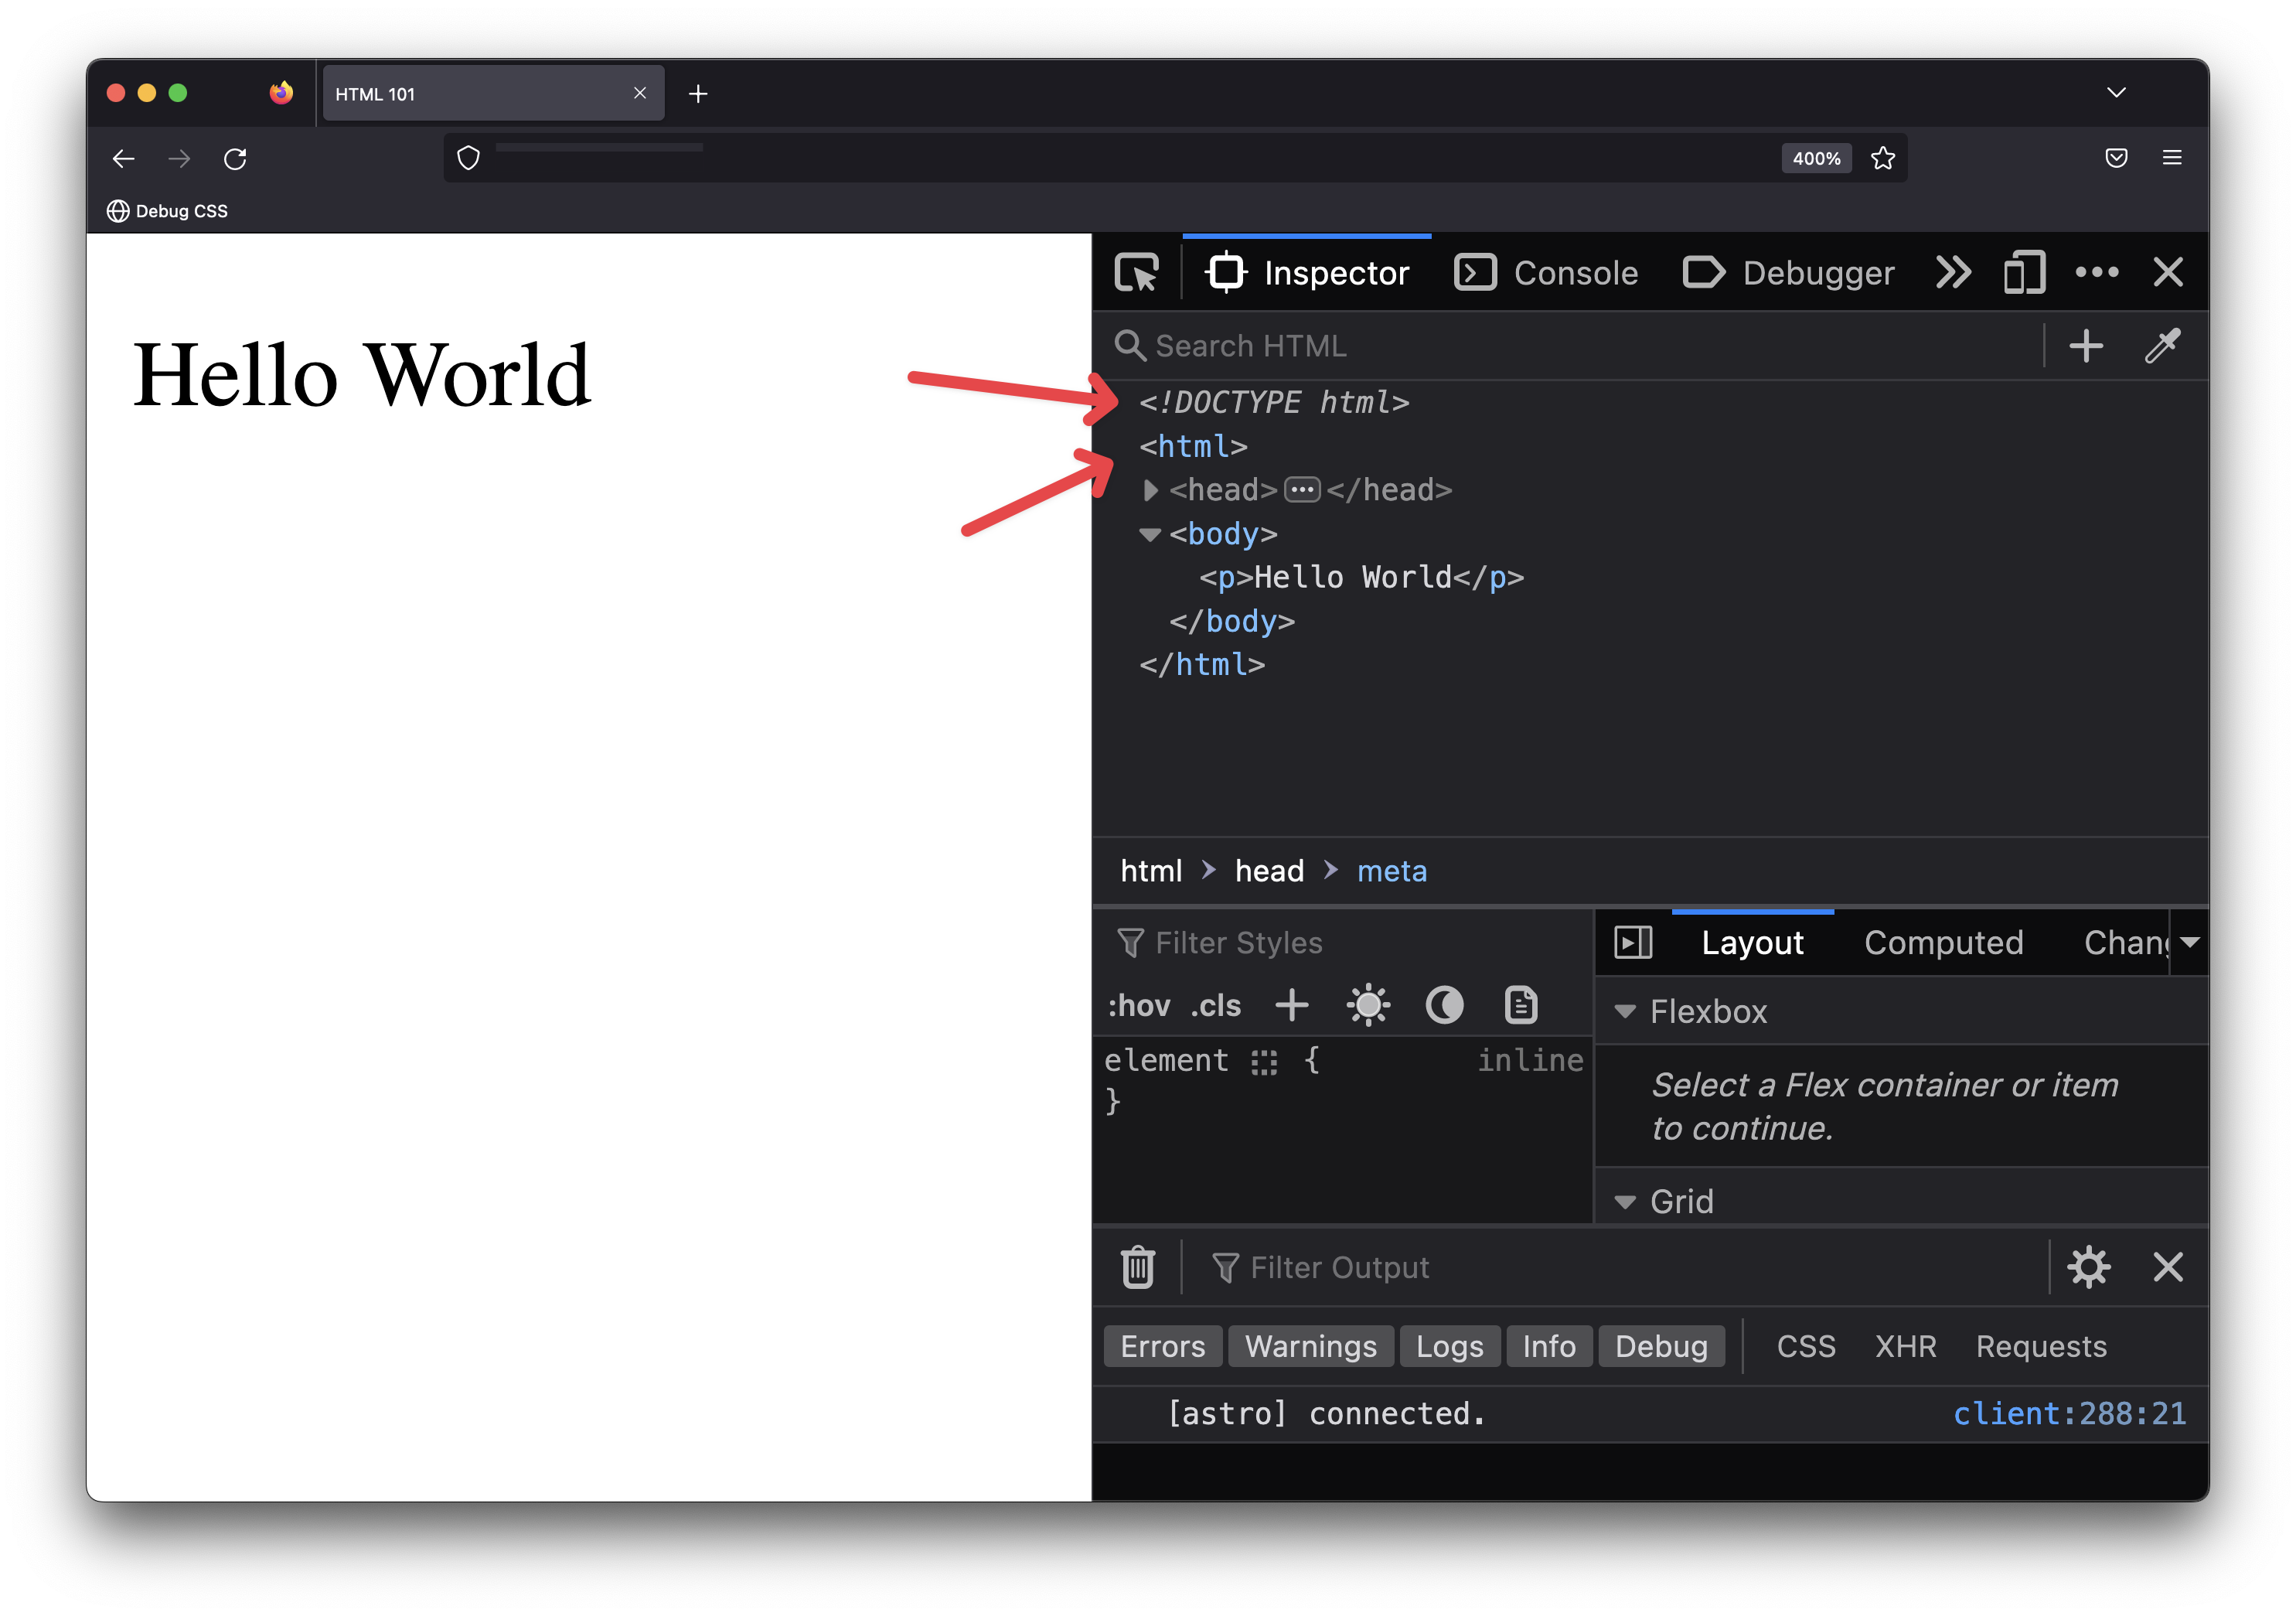Select the pick element inspector tool
This screenshot has height=1616, width=2296.
click(x=1137, y=271)
